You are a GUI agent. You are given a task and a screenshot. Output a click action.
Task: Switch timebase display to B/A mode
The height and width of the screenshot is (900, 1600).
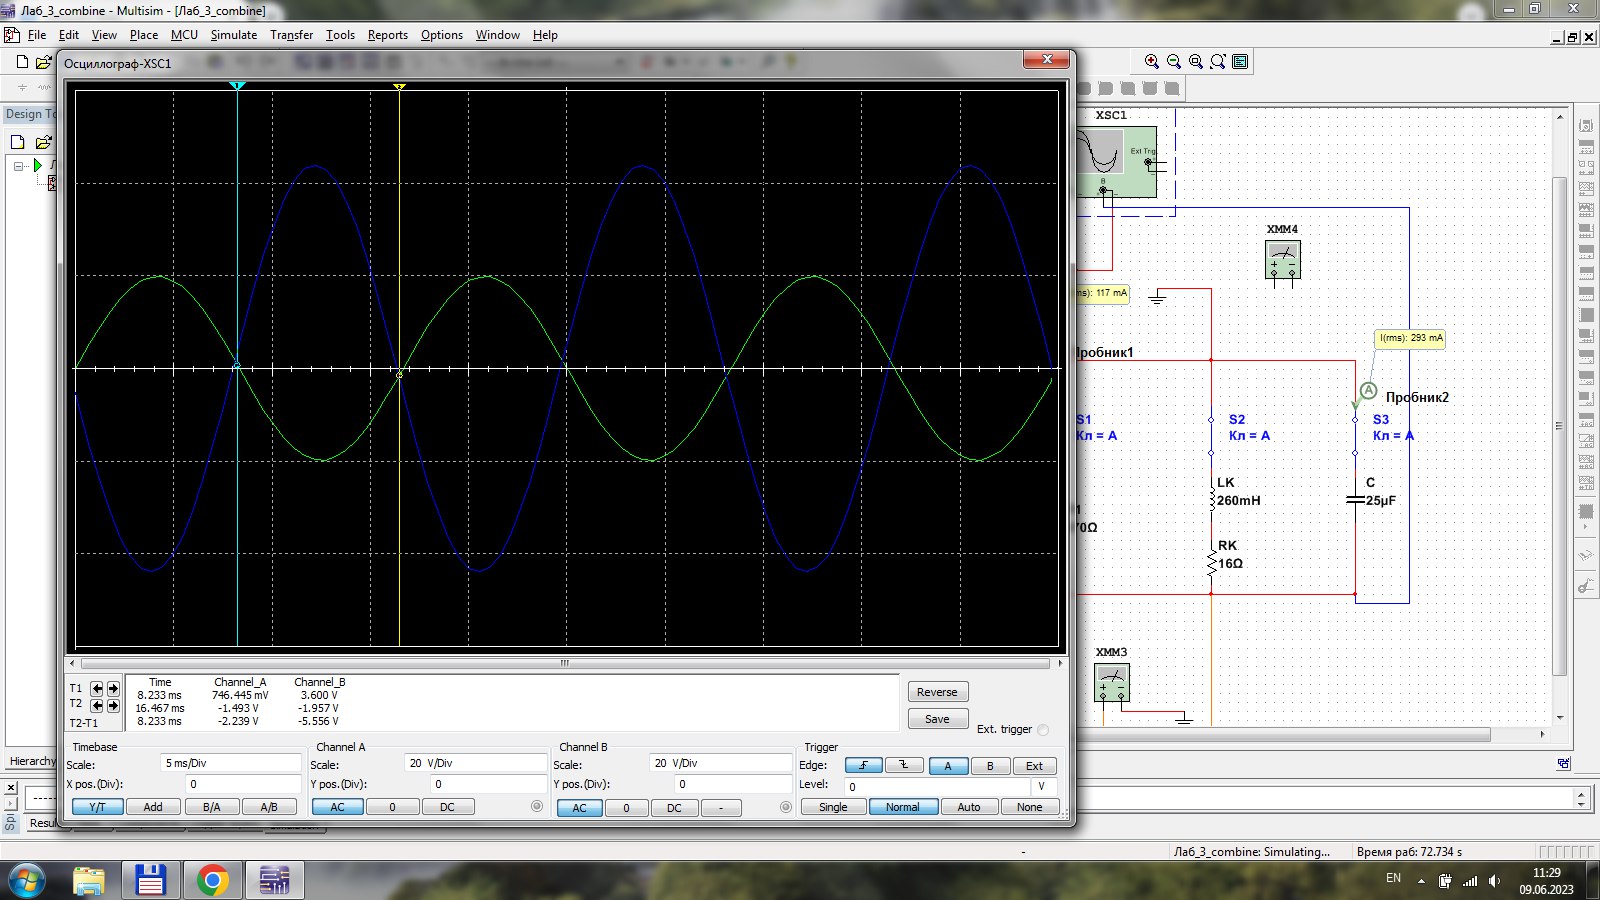211,807
